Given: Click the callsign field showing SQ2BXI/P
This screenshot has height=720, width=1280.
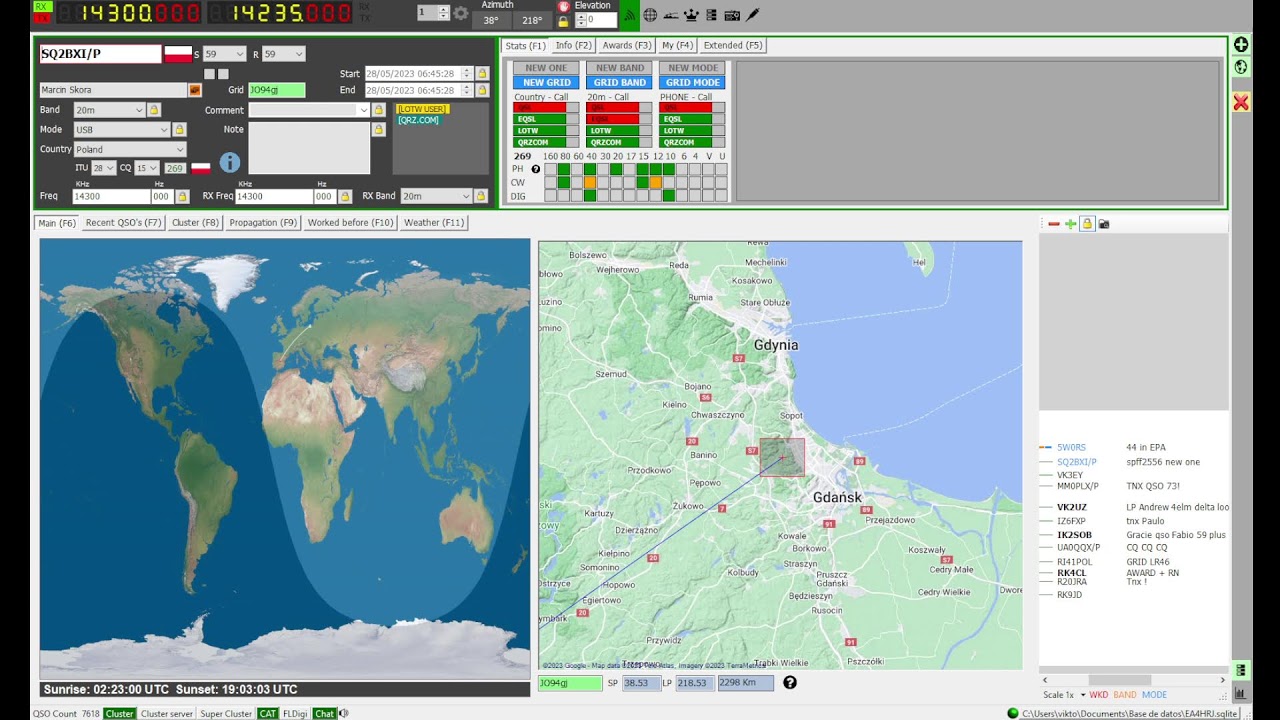Looking at the screenshot, I should pyautogui.click(x=100, y=54).
